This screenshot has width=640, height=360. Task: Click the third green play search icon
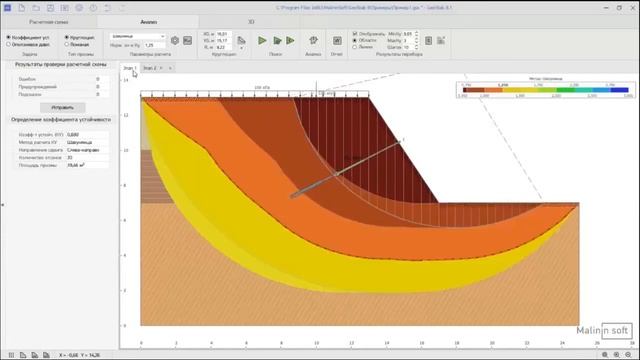[290, 40]
